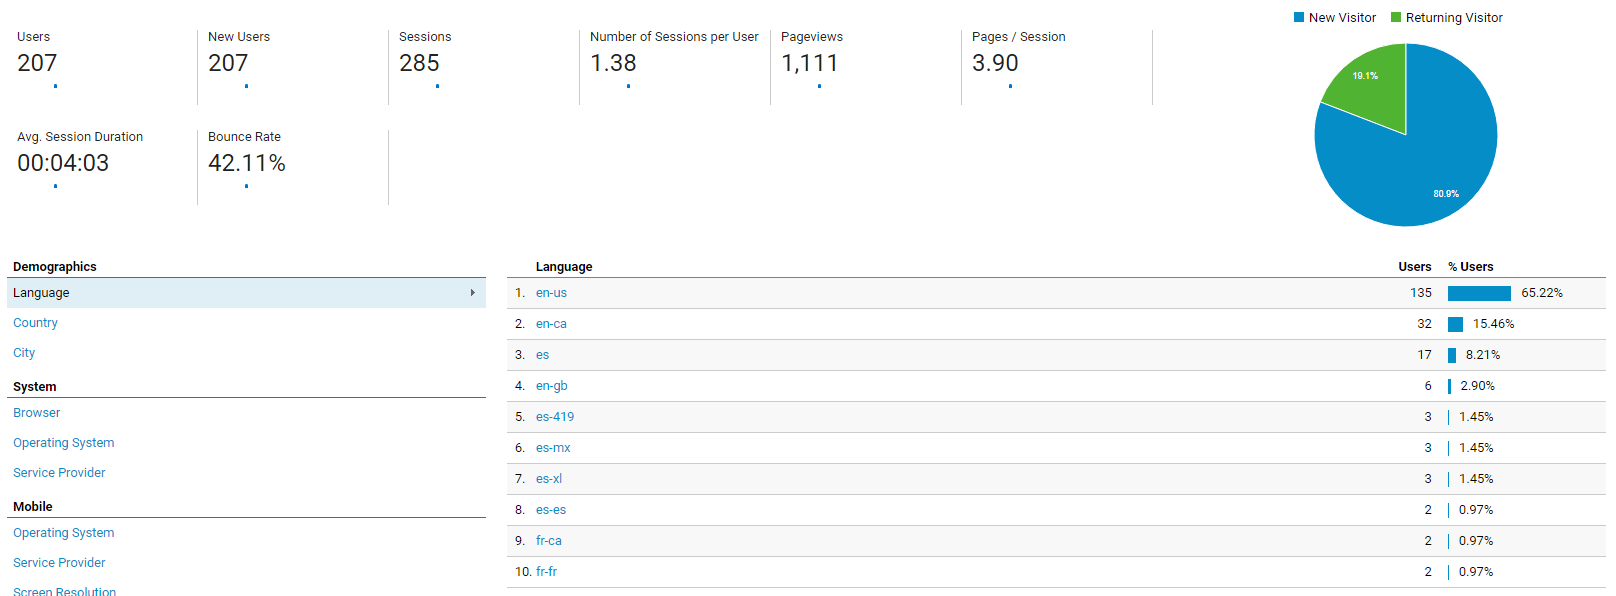The image size is (1616, 596).
Task: Open the fr-ca language entry
Action: tap(548, 541)
